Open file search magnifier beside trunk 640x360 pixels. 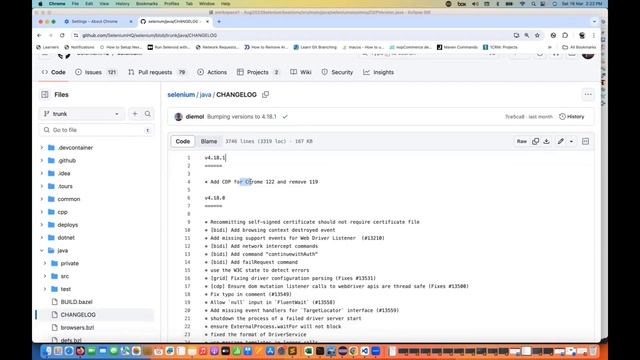click(x=148, y=114)
